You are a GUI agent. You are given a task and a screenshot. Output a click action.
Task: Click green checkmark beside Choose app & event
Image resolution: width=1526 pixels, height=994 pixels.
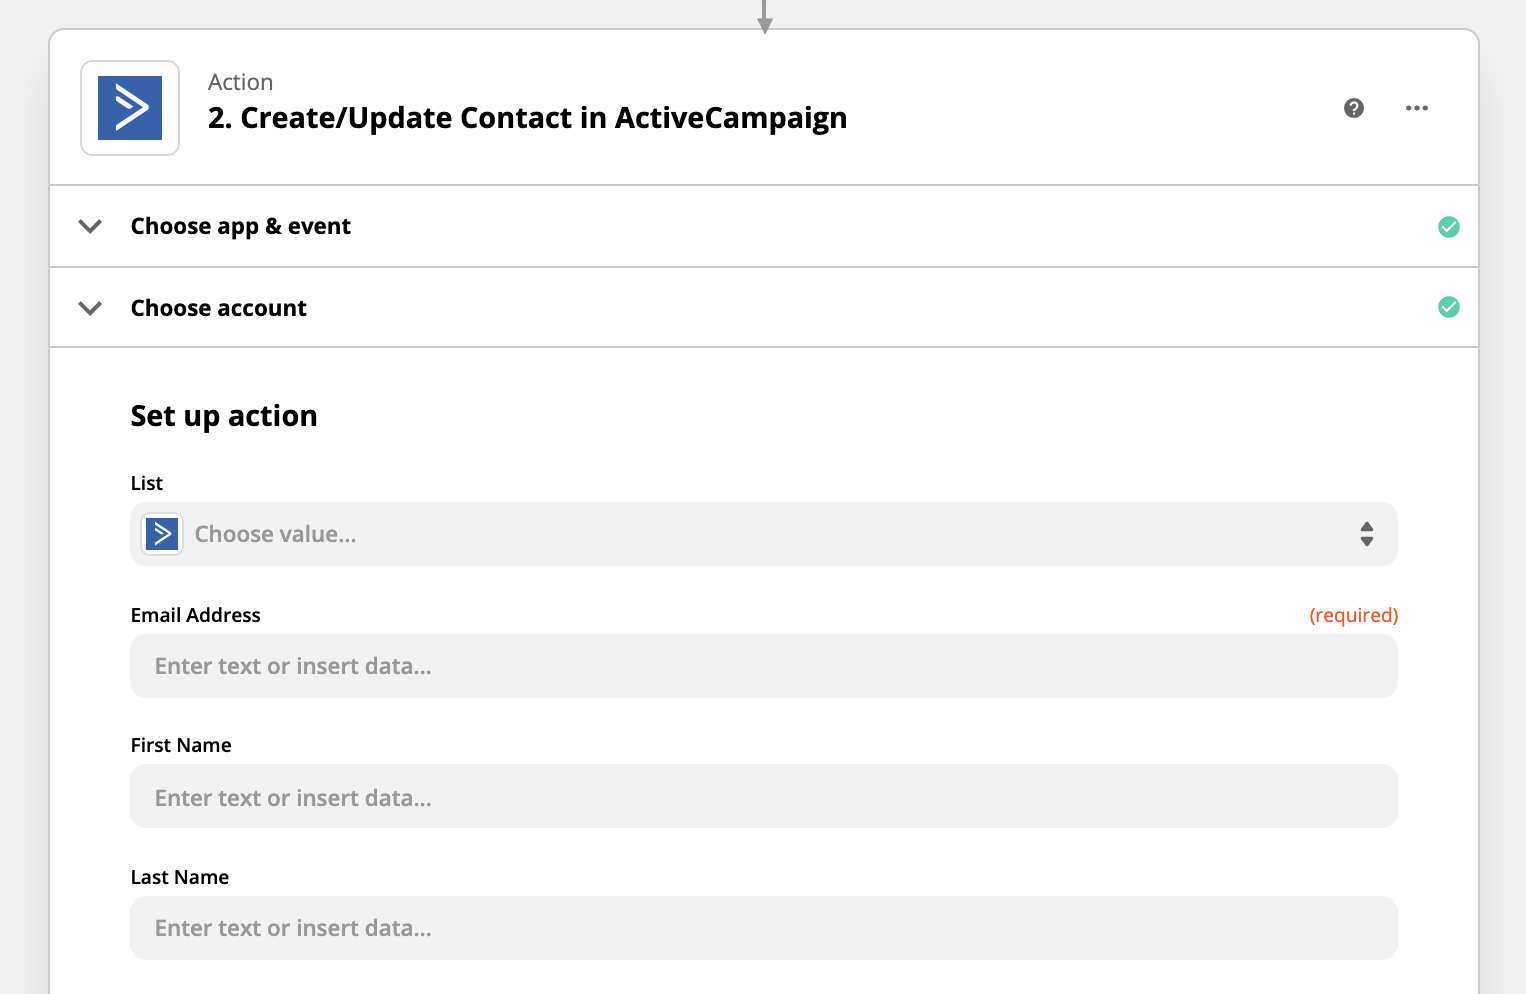pos(1448,227)
